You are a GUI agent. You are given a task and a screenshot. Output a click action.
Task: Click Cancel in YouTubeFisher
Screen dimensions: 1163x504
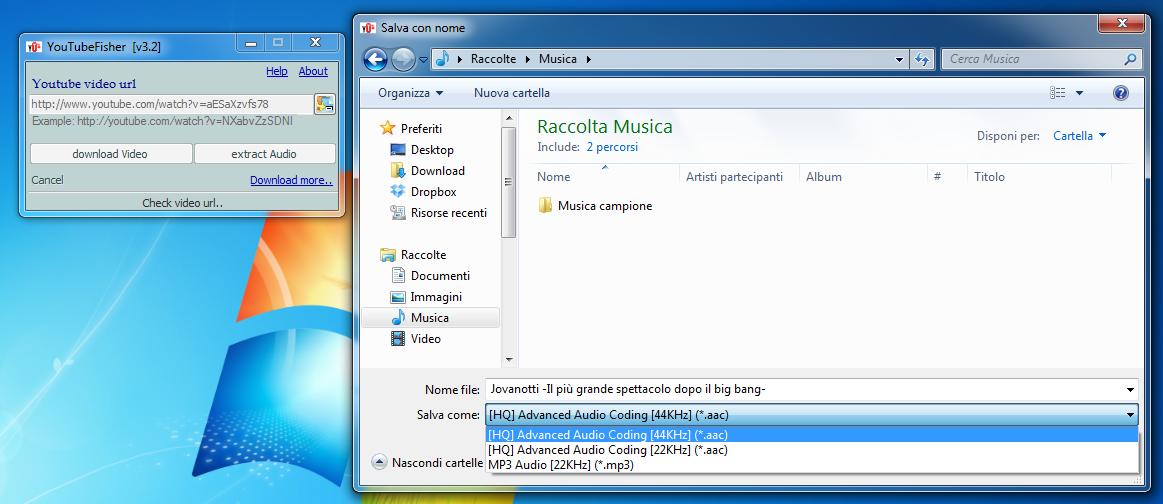(47, 180)
